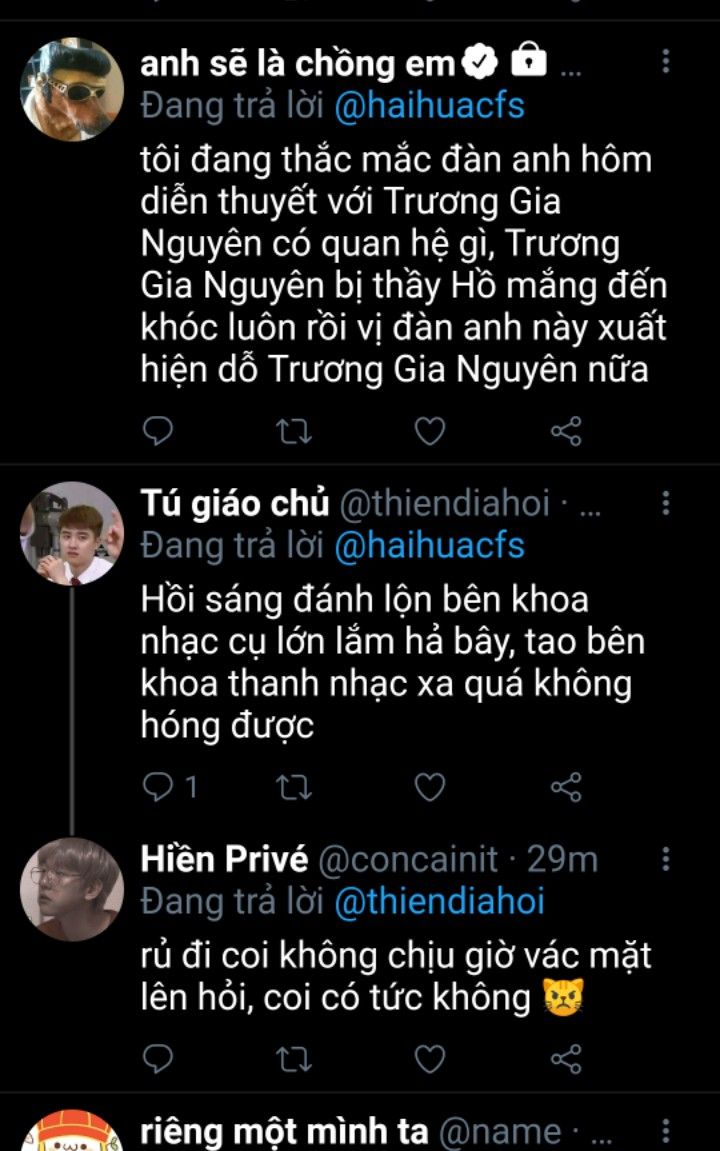Reply to Hiền Privé's tweet
This screenshot has width=720, height=1151.
point(158,1058)
